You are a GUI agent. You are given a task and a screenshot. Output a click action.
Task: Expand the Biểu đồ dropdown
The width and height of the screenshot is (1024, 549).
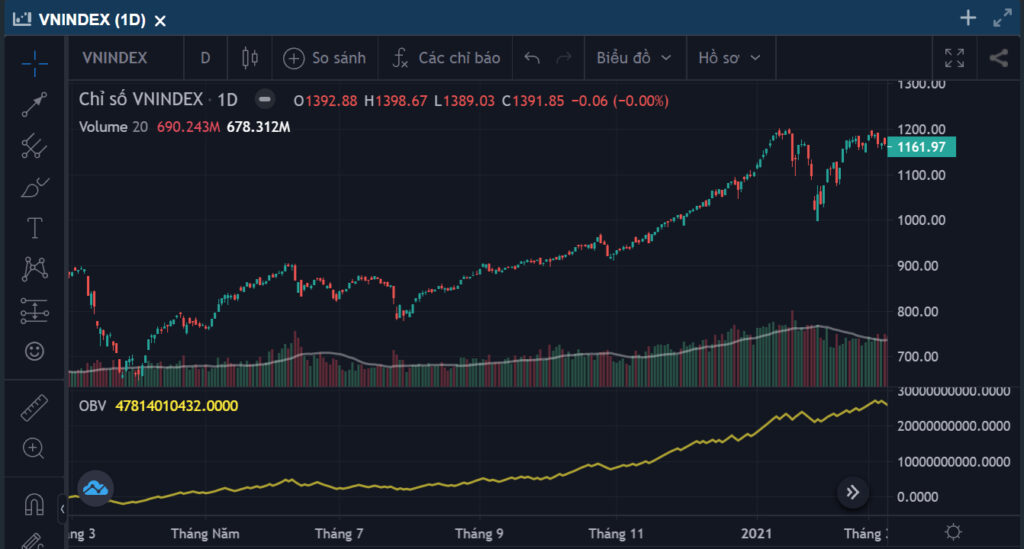pos(633,58)
